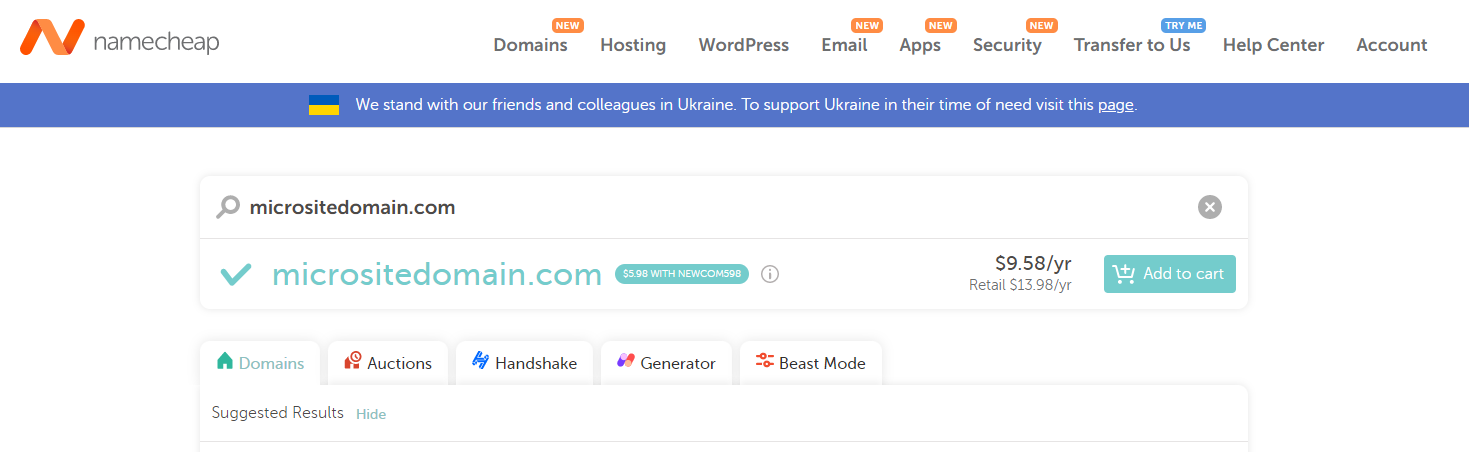Go to Transfer to Us
The height and width of the screenshot is (452, 1469).
[1132, 45]
